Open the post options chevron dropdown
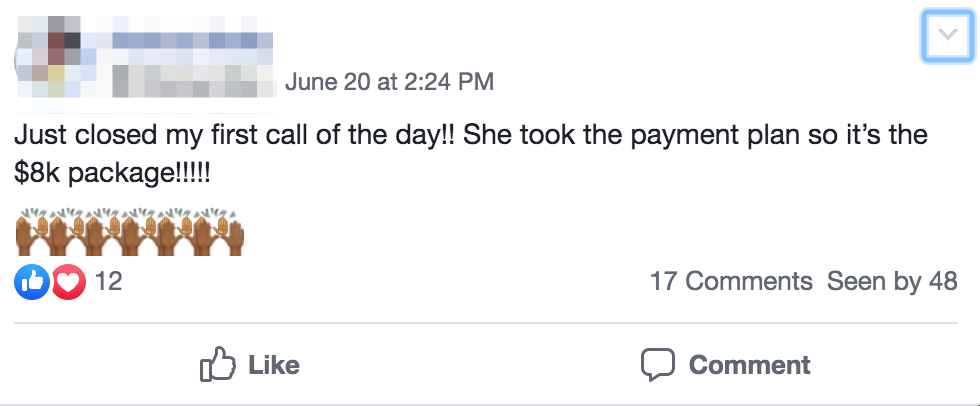The height and width of the screenshot is (406, 980). 944,39
